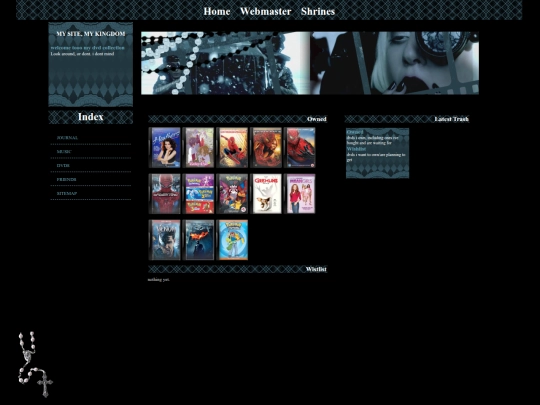Open the Heathers DVD cover

(x=165, y=147)
